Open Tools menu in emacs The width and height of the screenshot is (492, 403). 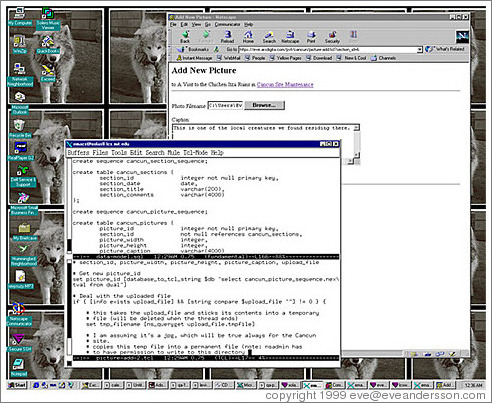119,153
